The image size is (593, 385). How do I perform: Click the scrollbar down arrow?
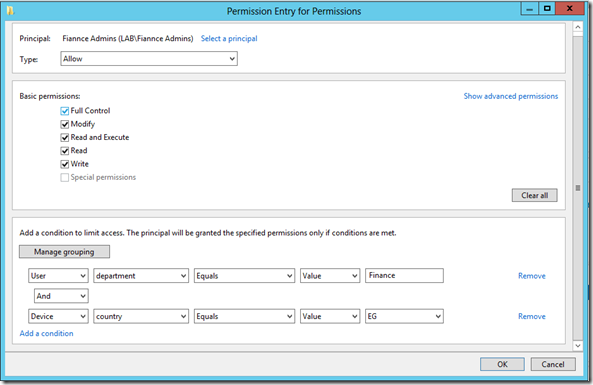click(x=577, y=345)
